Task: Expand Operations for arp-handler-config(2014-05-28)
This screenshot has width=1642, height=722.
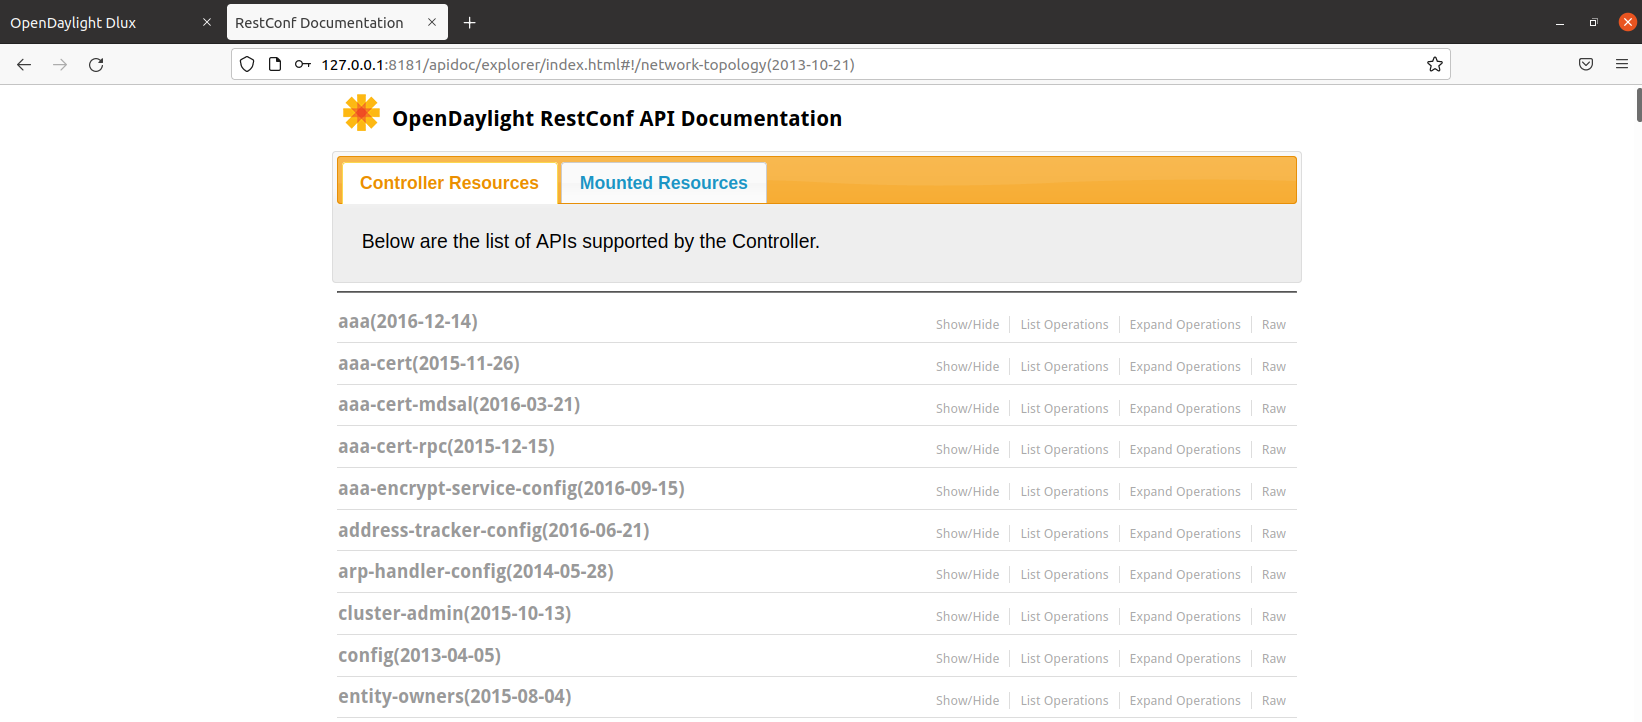Action: point(1184,575)
